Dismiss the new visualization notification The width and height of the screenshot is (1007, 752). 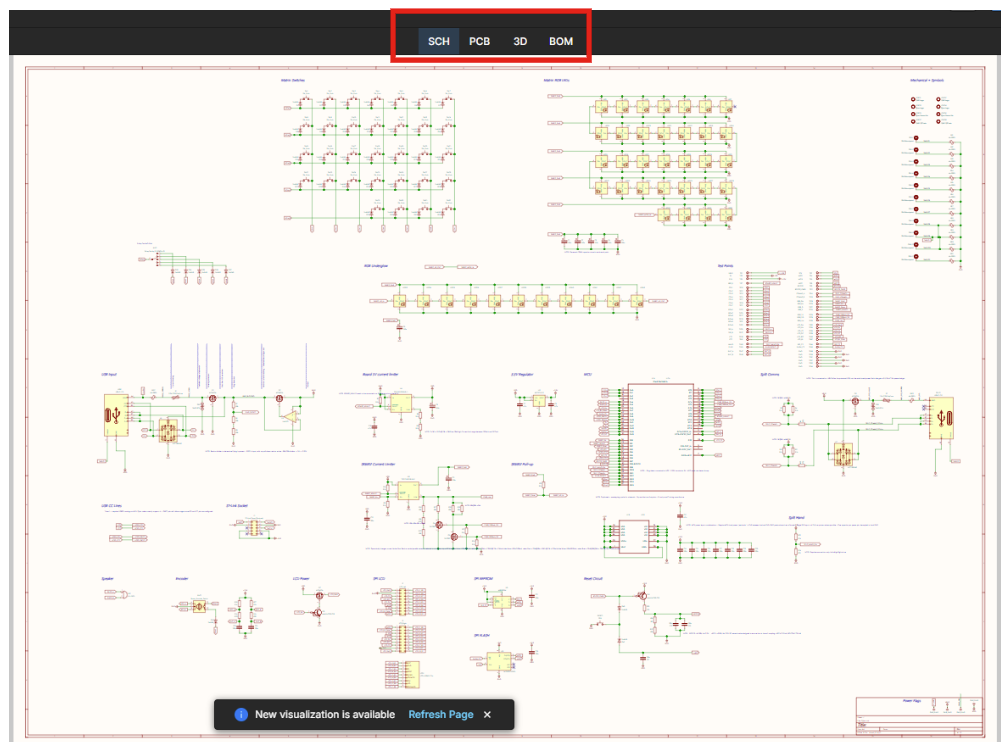point(487,715)
